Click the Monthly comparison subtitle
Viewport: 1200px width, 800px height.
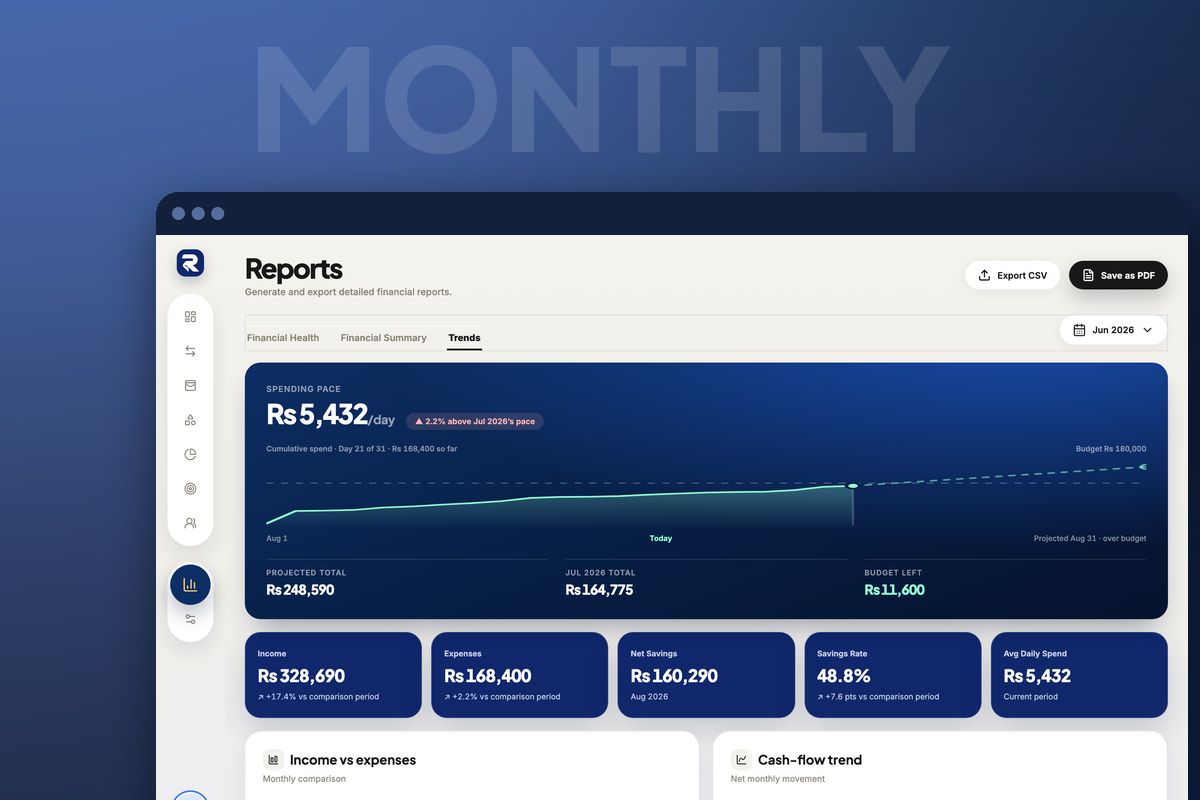click(x=304, y=779)
